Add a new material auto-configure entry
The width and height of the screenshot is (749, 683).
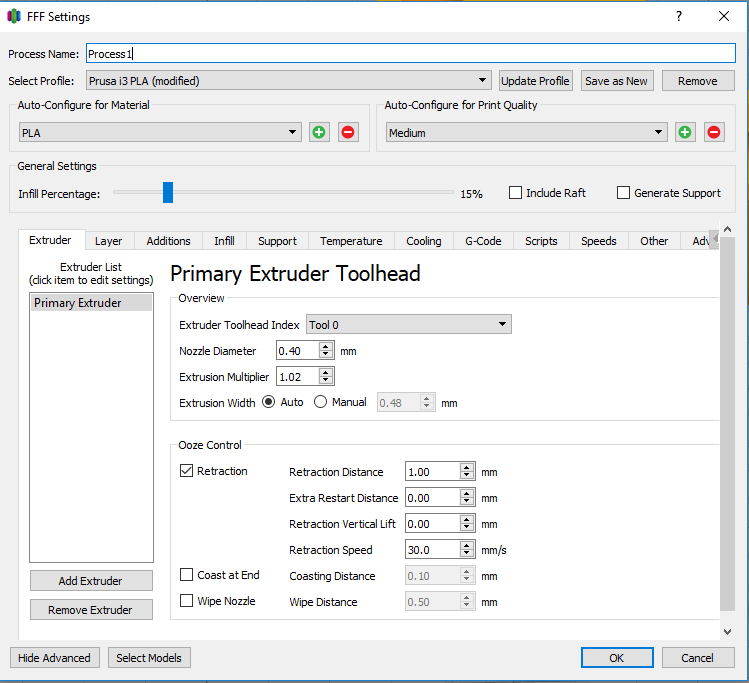pyautogui.click(x=319, y=132)
